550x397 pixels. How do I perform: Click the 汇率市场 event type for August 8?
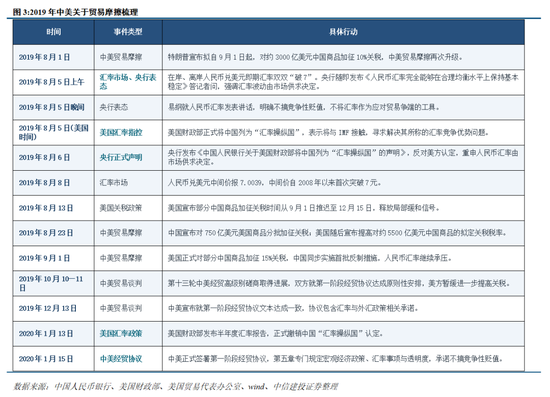click(114, 183)
